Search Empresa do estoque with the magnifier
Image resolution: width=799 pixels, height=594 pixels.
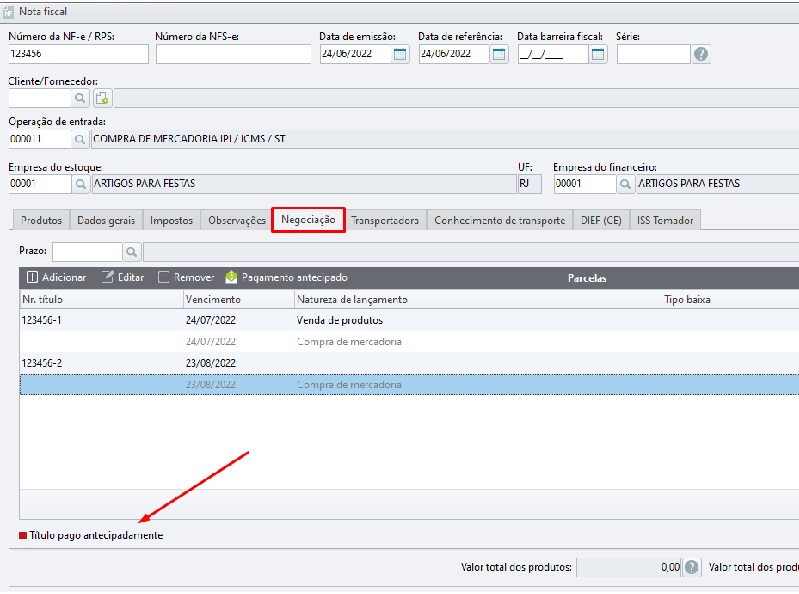click(x=81, y=184)
